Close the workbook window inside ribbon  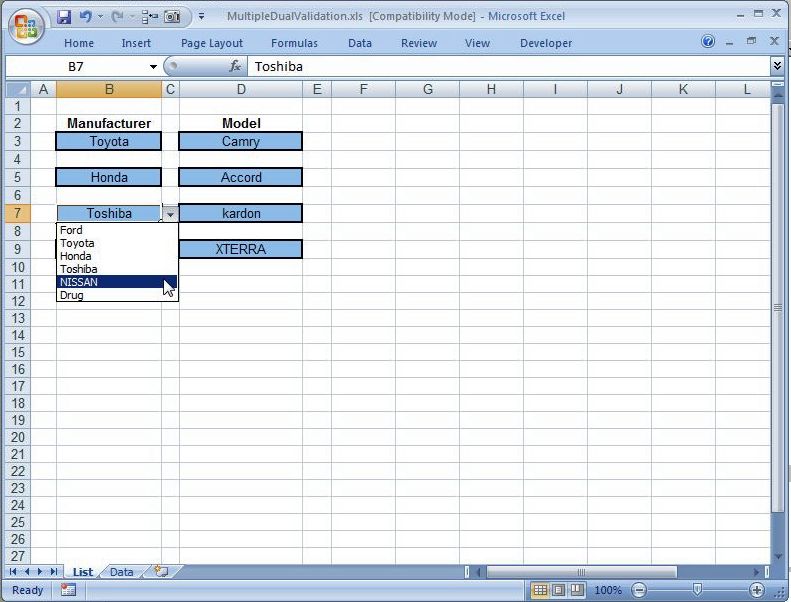[774, 41]
